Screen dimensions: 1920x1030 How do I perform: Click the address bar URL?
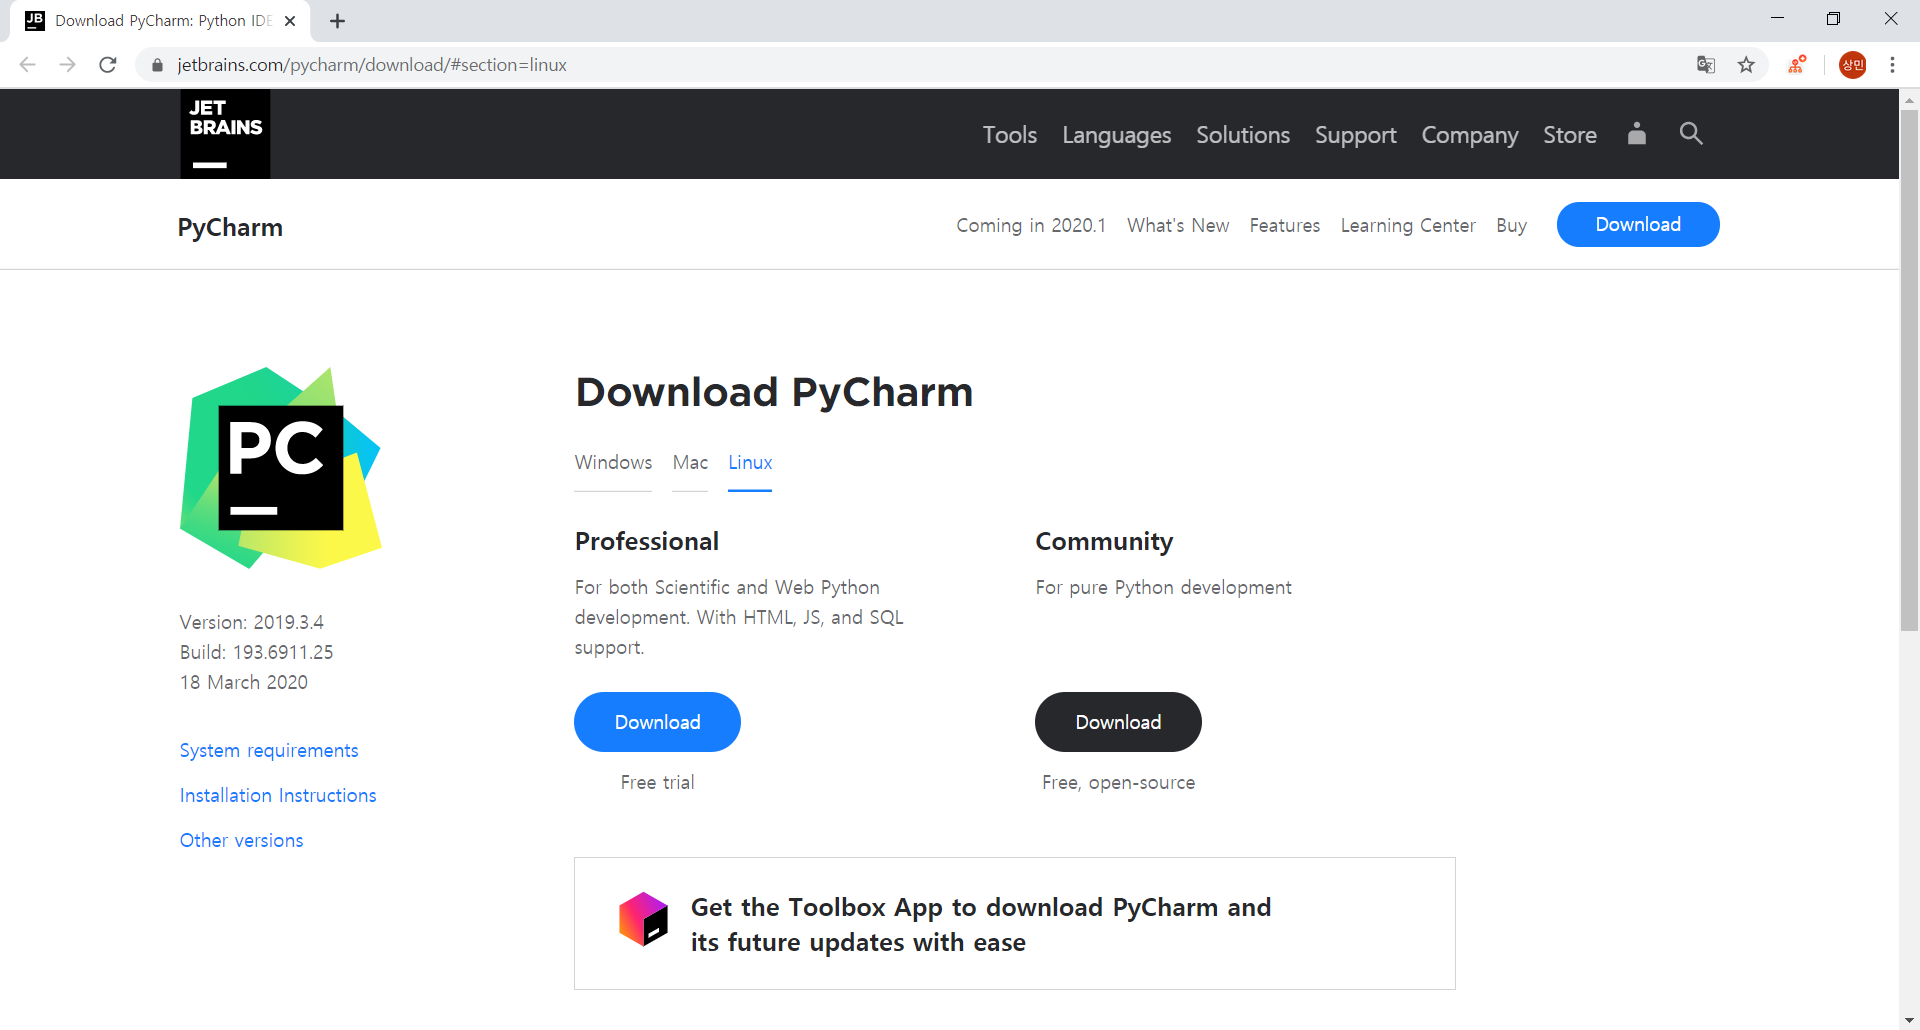click(x=372, y=65)
